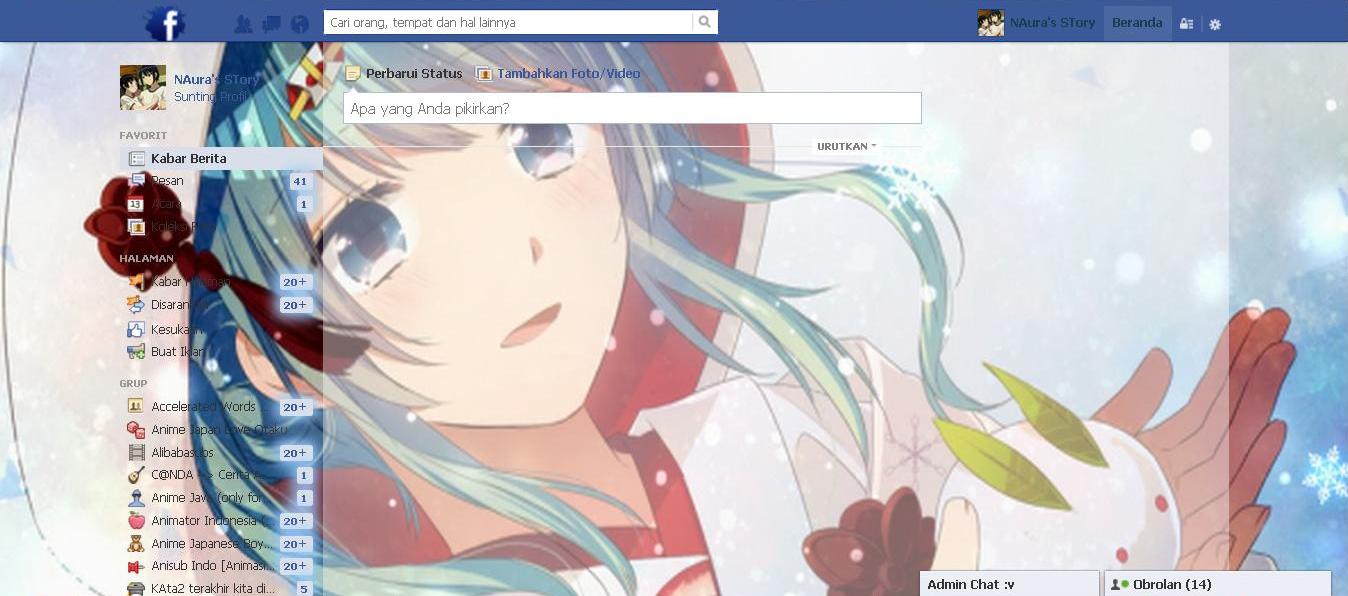The width and height of the screenshot is (1348, 596).
Task: Click the KAta2 terakhir counter showing 5
Action: coord(304,589)
